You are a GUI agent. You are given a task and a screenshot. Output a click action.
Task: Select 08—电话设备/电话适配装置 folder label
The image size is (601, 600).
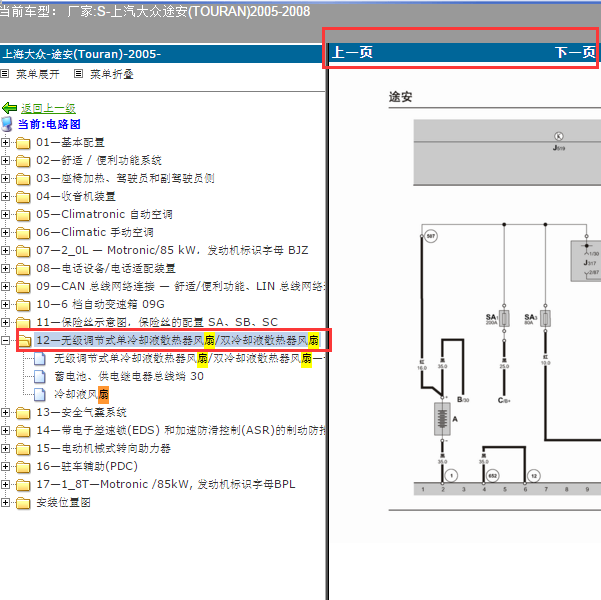(x=106, y=268)
